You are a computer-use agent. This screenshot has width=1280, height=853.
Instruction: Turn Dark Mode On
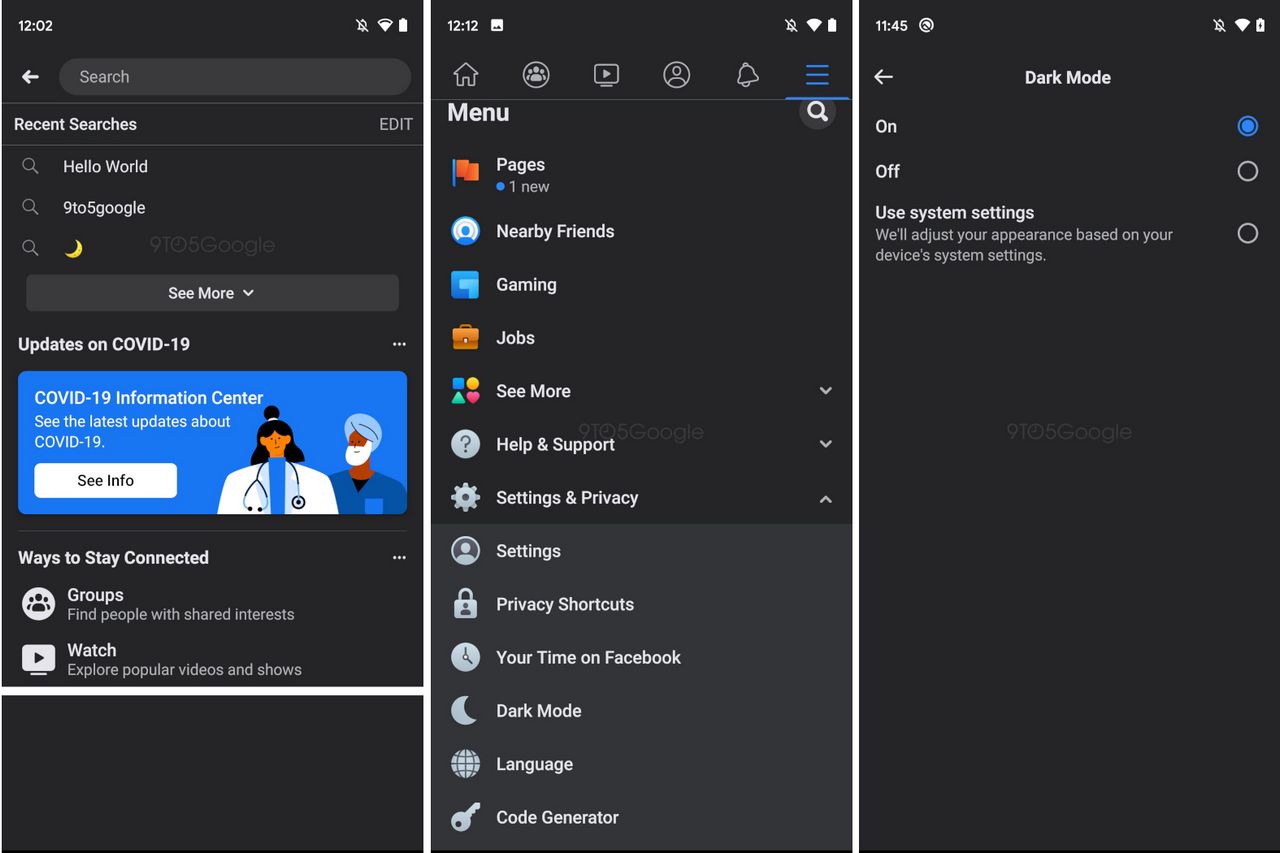point(1247,126)
